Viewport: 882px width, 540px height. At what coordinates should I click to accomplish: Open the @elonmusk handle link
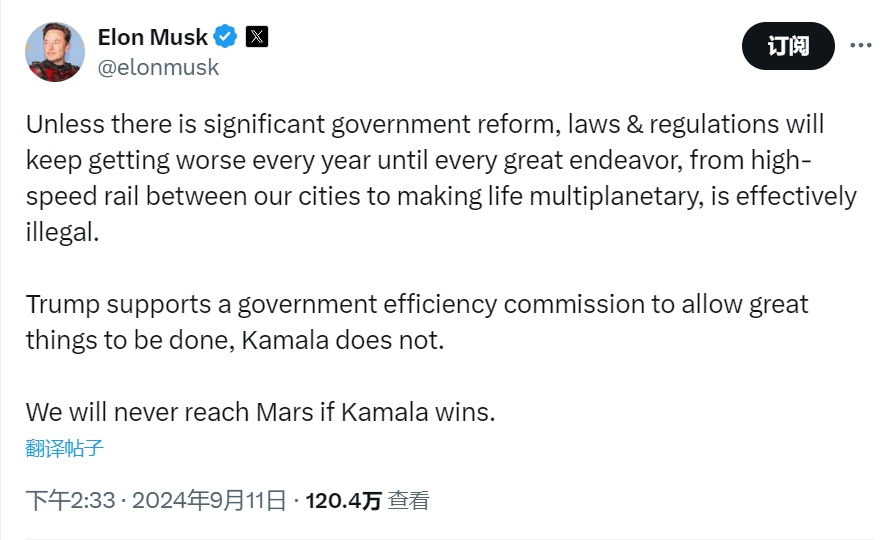click(x=158, y=68)
